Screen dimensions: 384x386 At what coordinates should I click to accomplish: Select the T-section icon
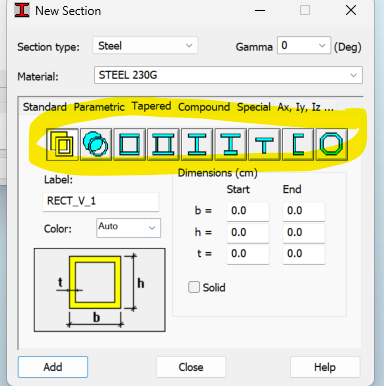[x=264, y=144]
